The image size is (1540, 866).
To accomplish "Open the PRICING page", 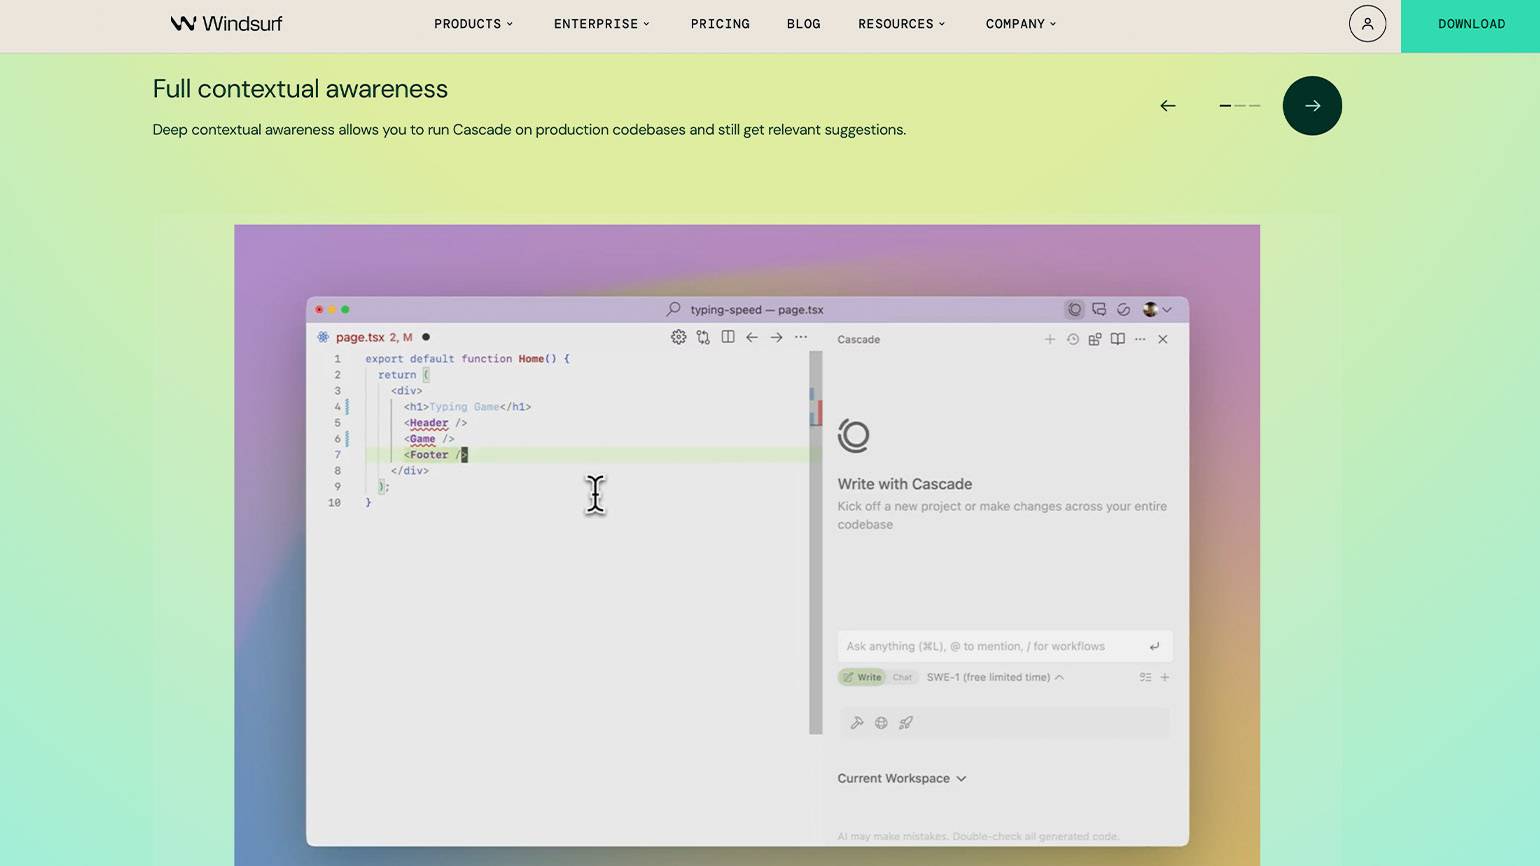I will (x=720, y=24).
